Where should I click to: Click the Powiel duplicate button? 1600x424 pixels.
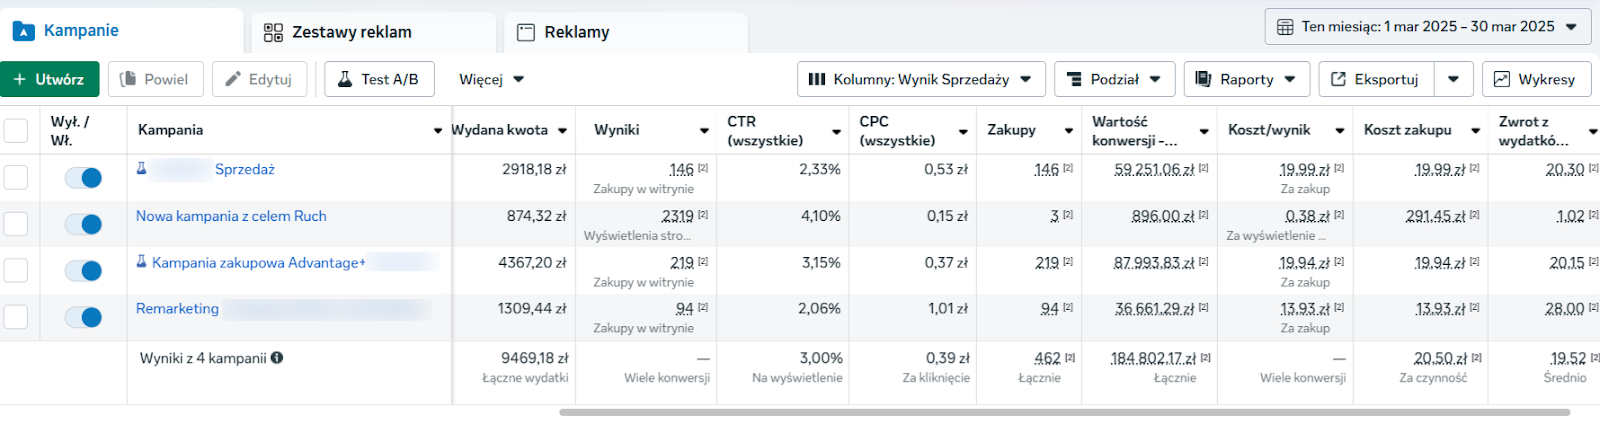click(155, 79)
